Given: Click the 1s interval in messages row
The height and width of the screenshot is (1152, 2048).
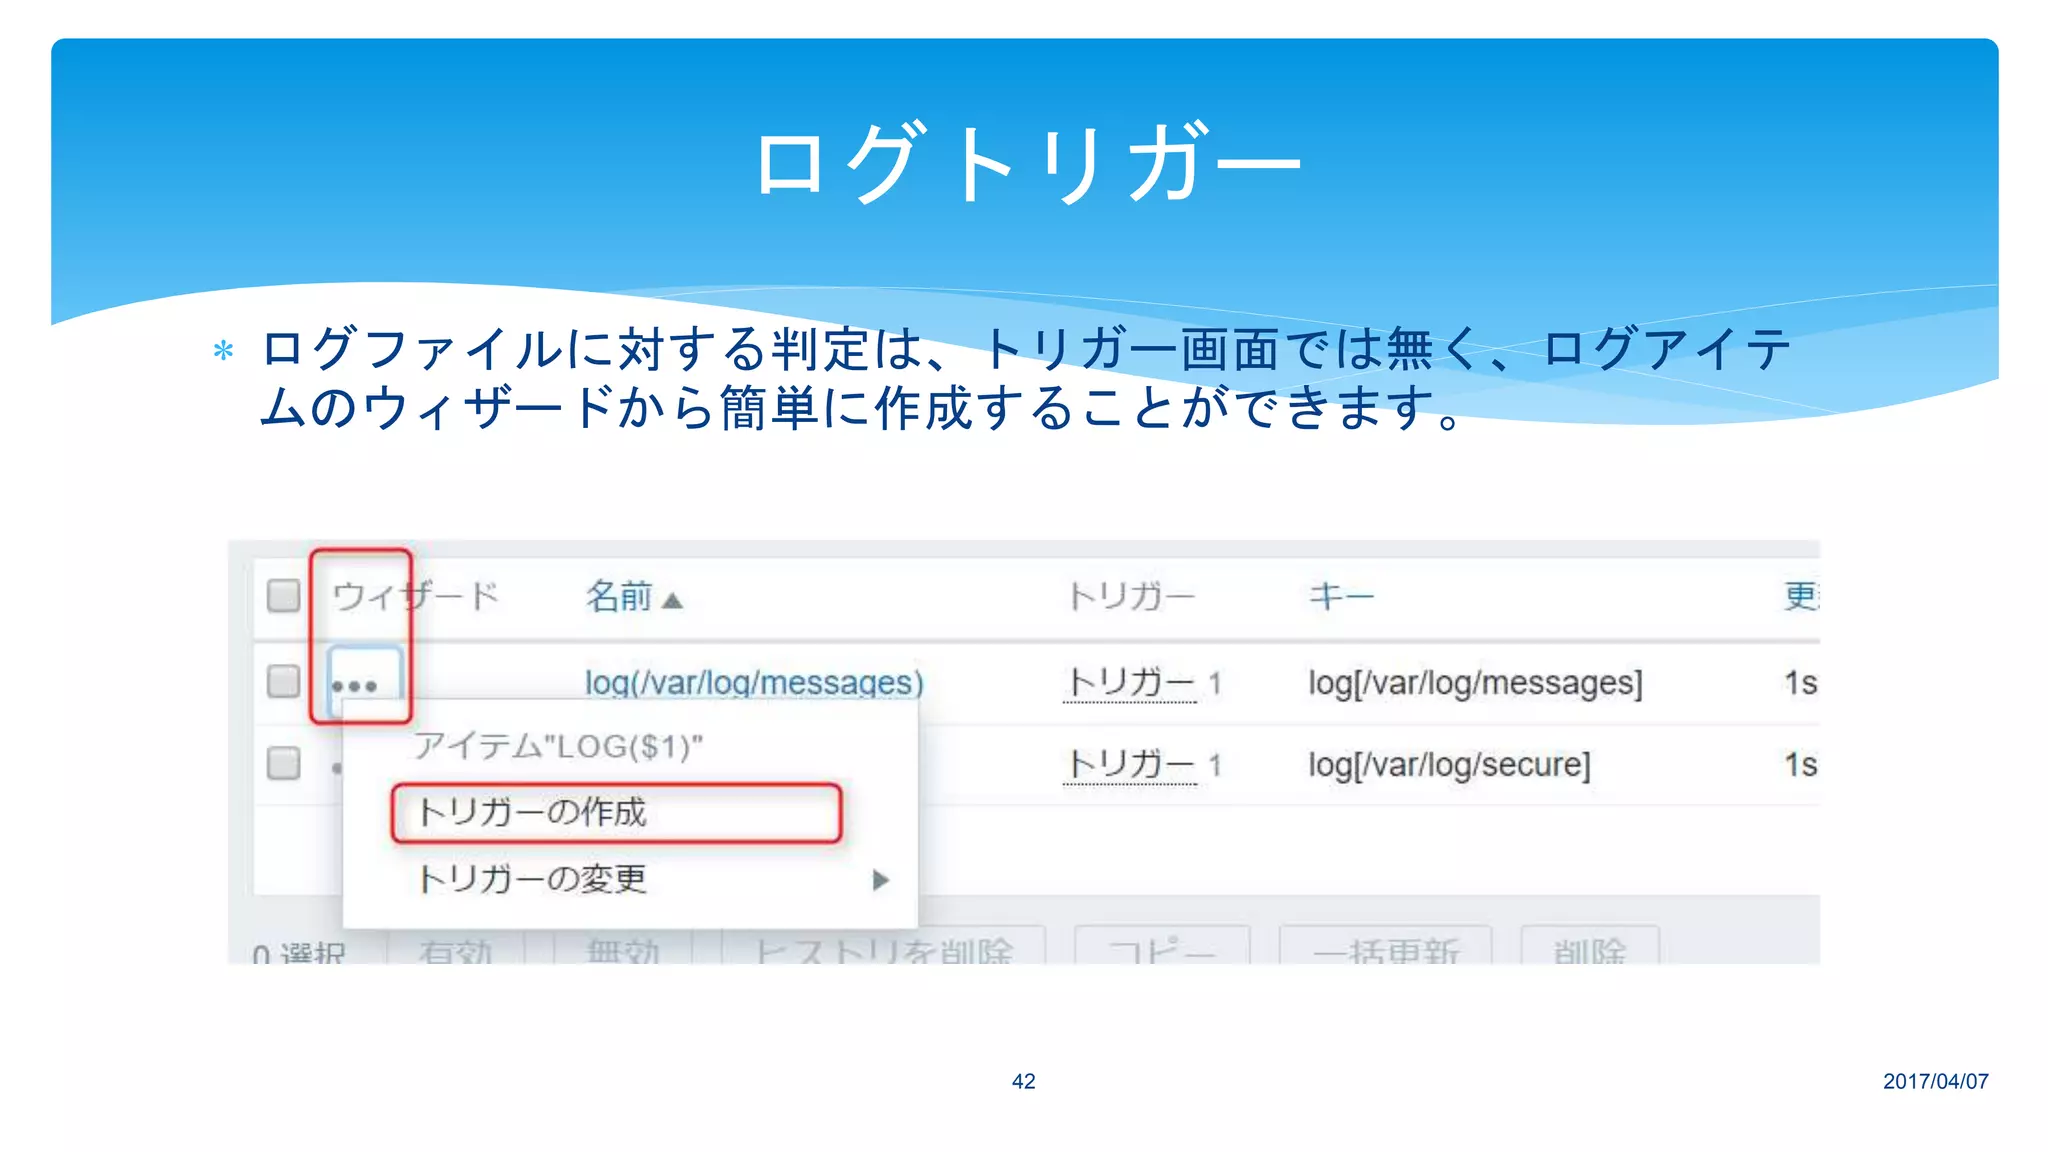Looking at the screenshot, I should 1800,683.
